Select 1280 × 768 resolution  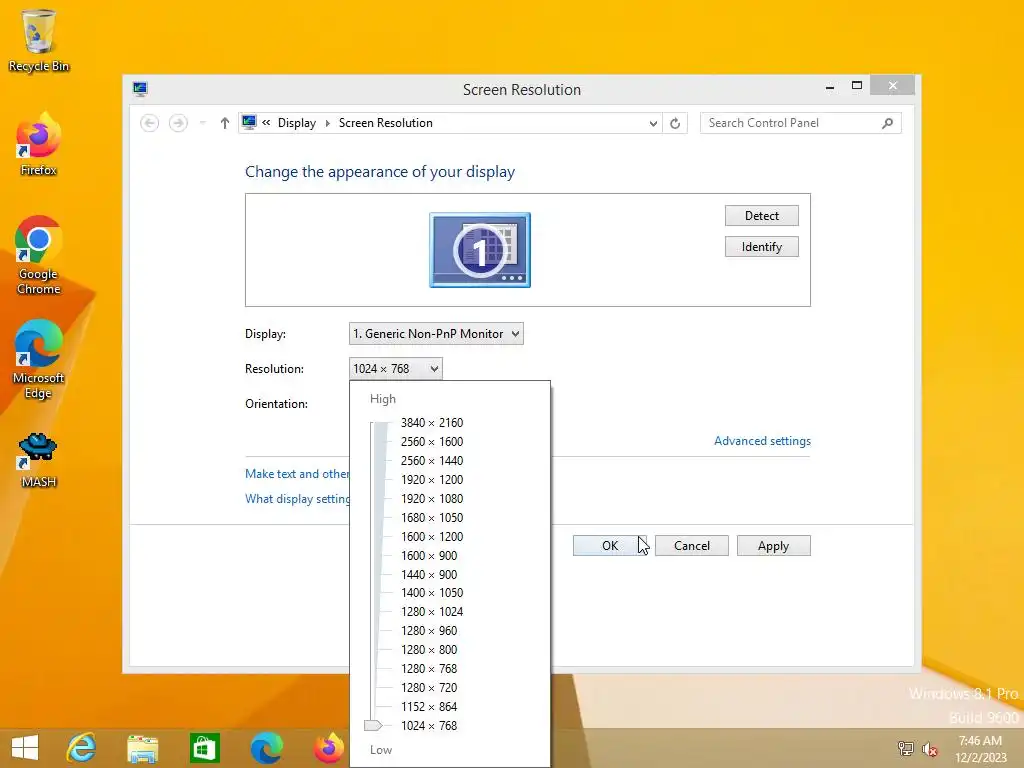point(429,669)
